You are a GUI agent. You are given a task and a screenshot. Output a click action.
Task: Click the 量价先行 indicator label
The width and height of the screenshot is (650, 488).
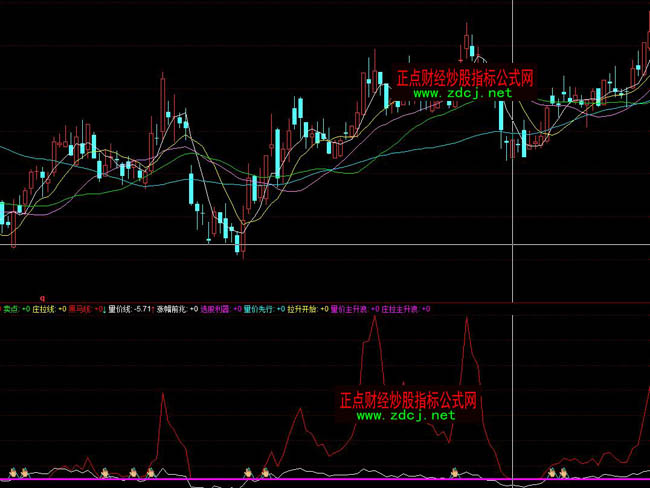coord(261,309)
